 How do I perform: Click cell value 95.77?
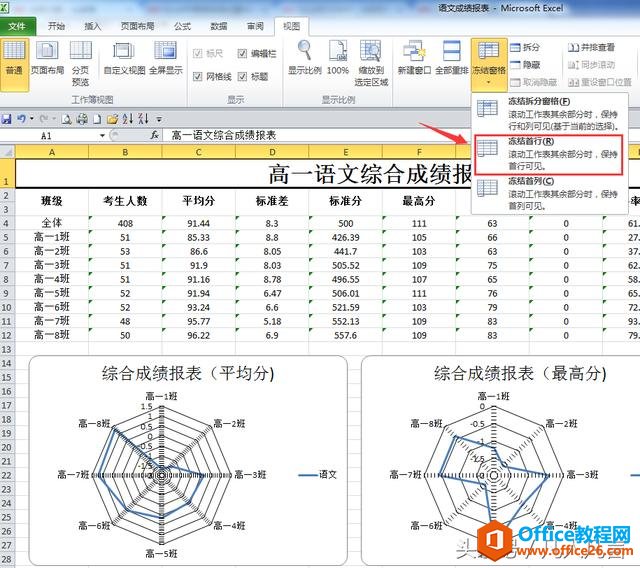(x=198, y=322)
